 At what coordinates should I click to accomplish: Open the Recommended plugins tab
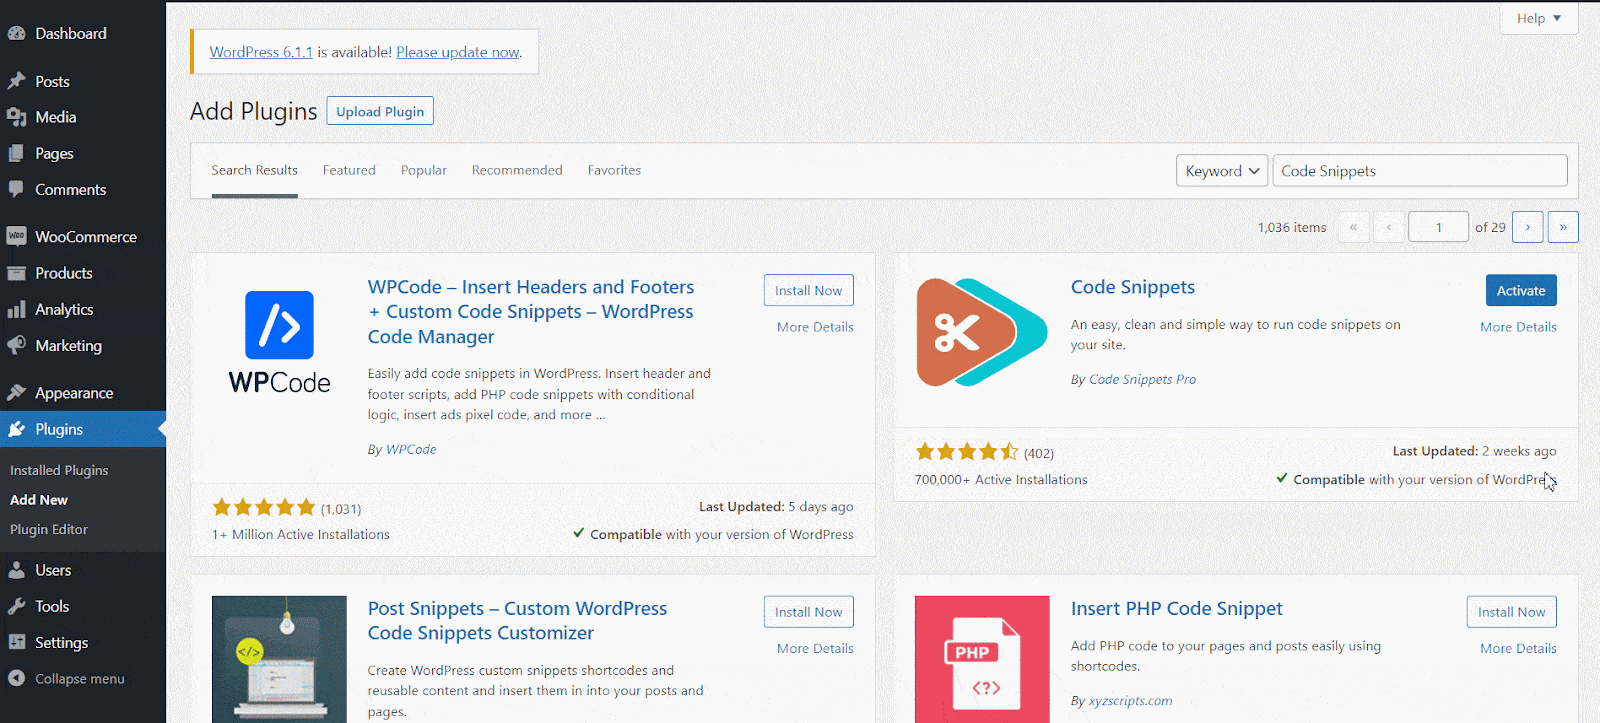click(x=517, y=170)
